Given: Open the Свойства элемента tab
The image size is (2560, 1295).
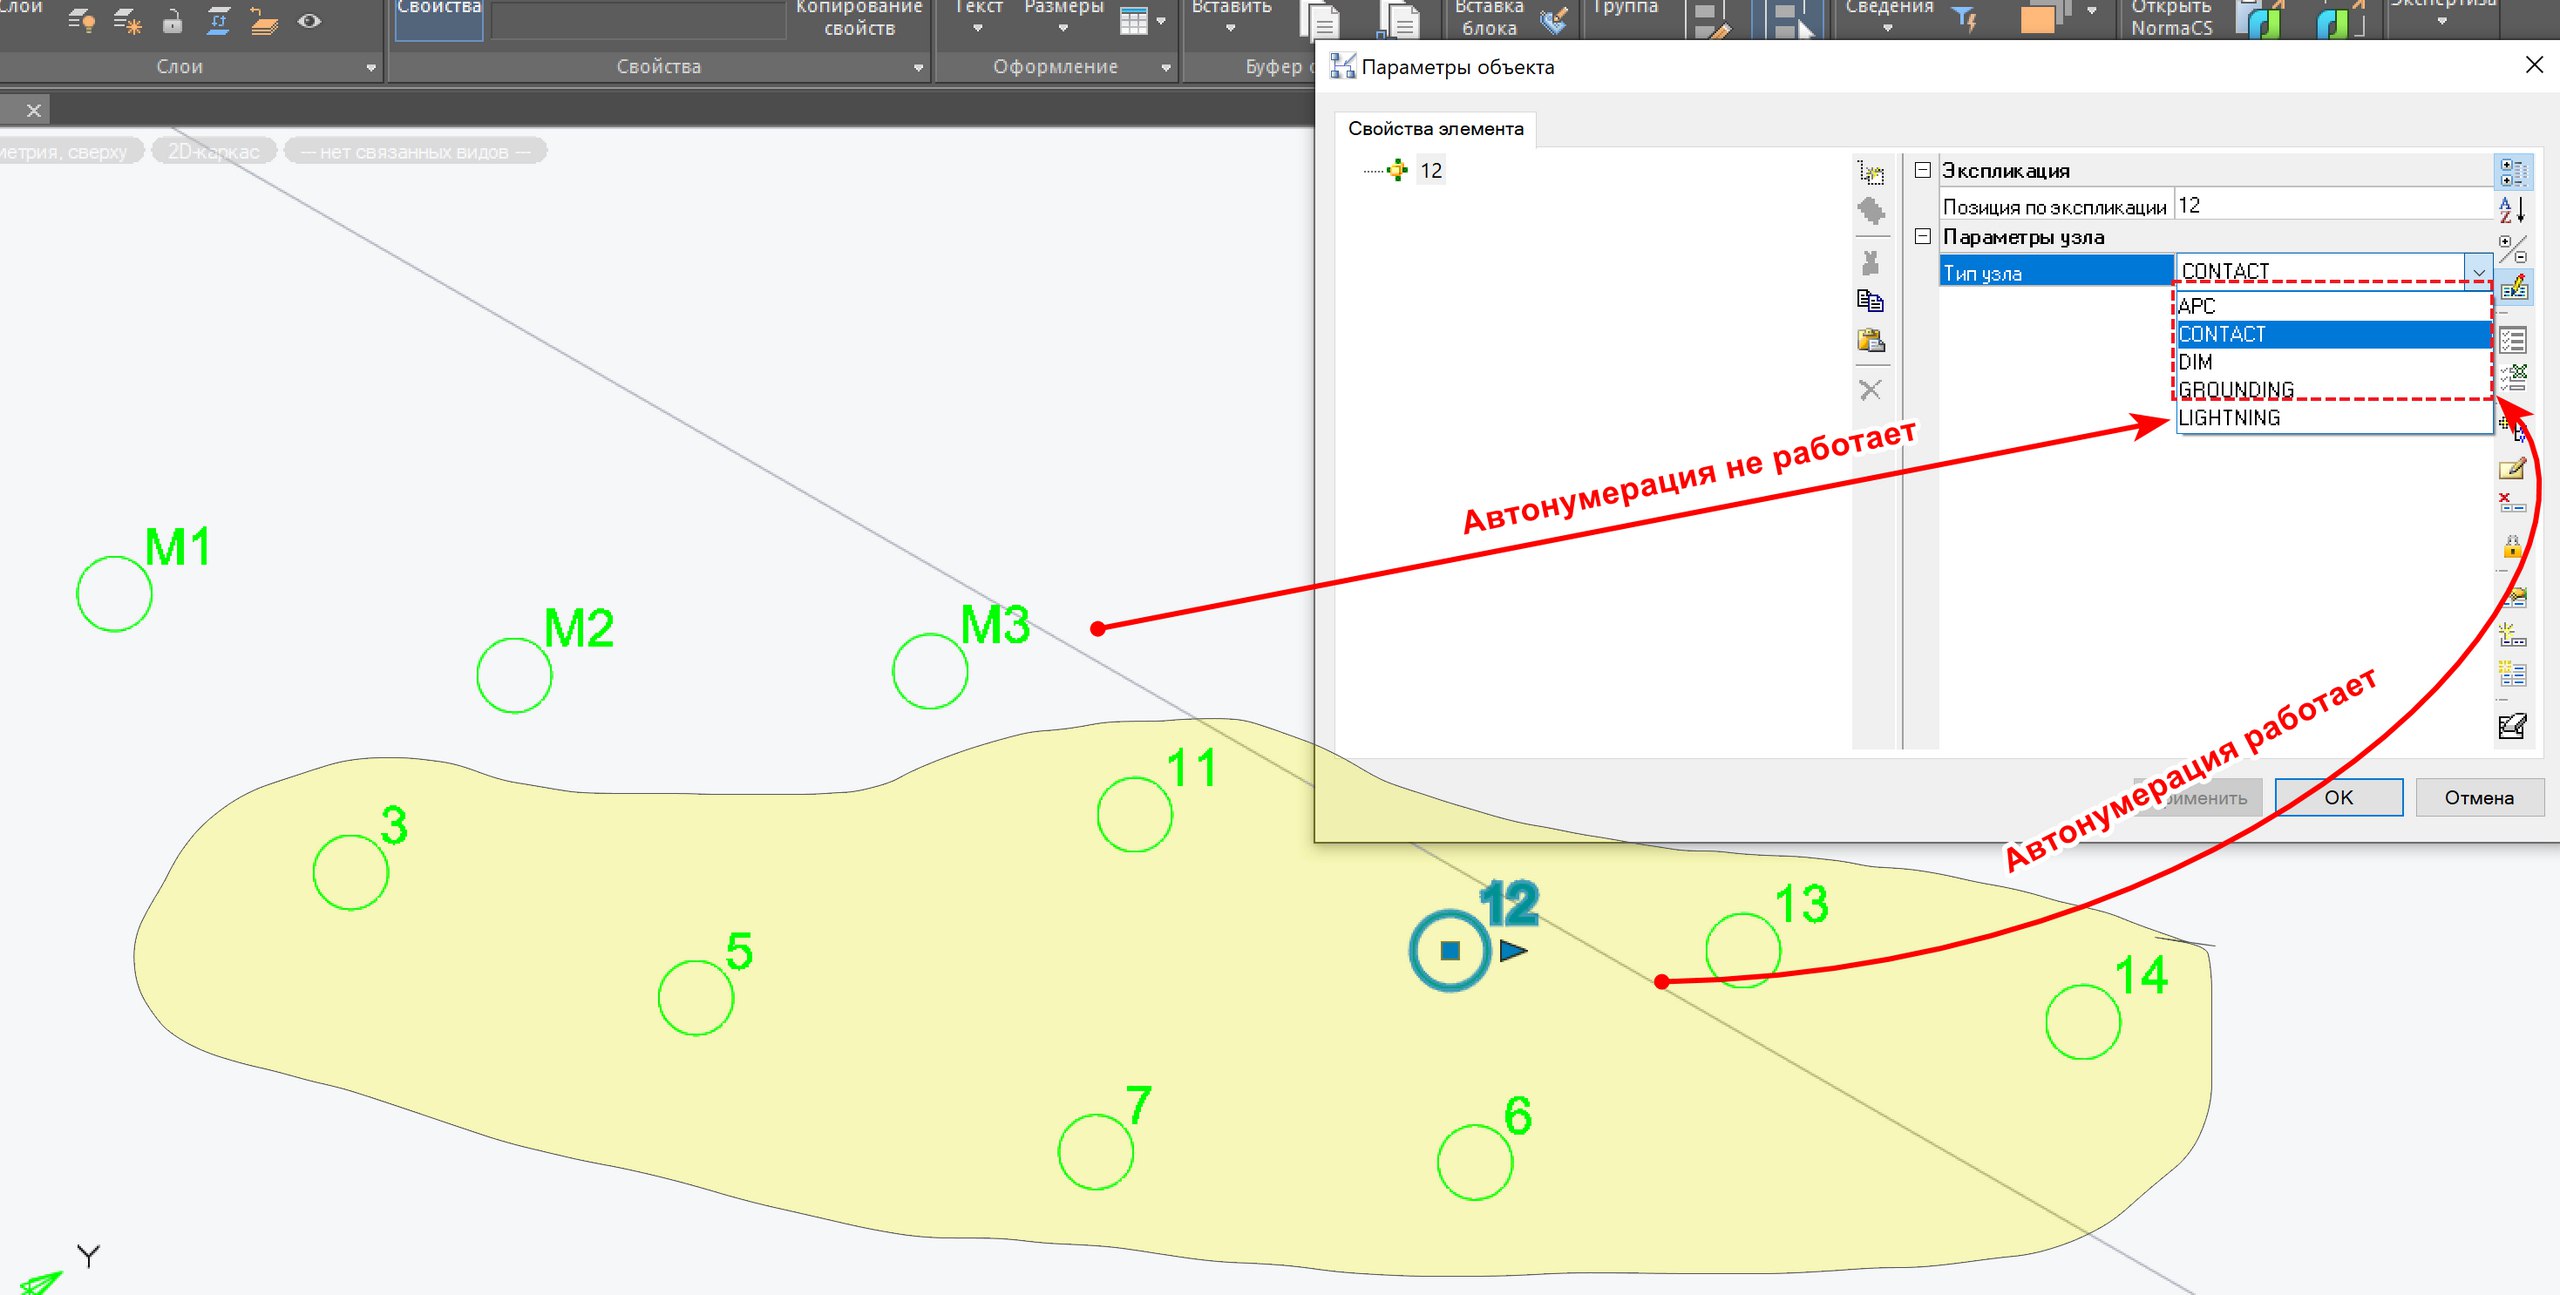Looking at the screenshot, I should [x=1435, y=129].
